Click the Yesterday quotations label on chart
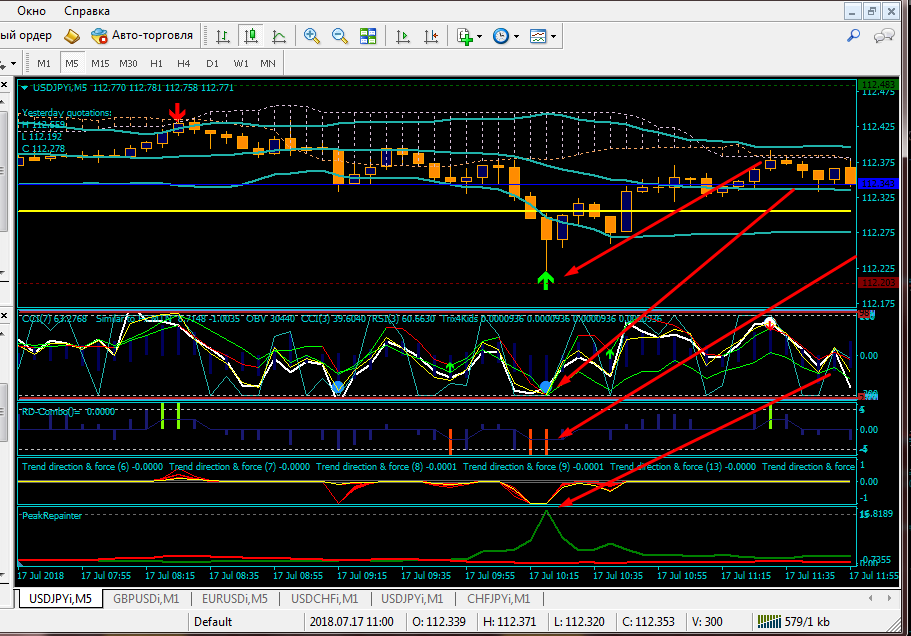 (67, 113)
